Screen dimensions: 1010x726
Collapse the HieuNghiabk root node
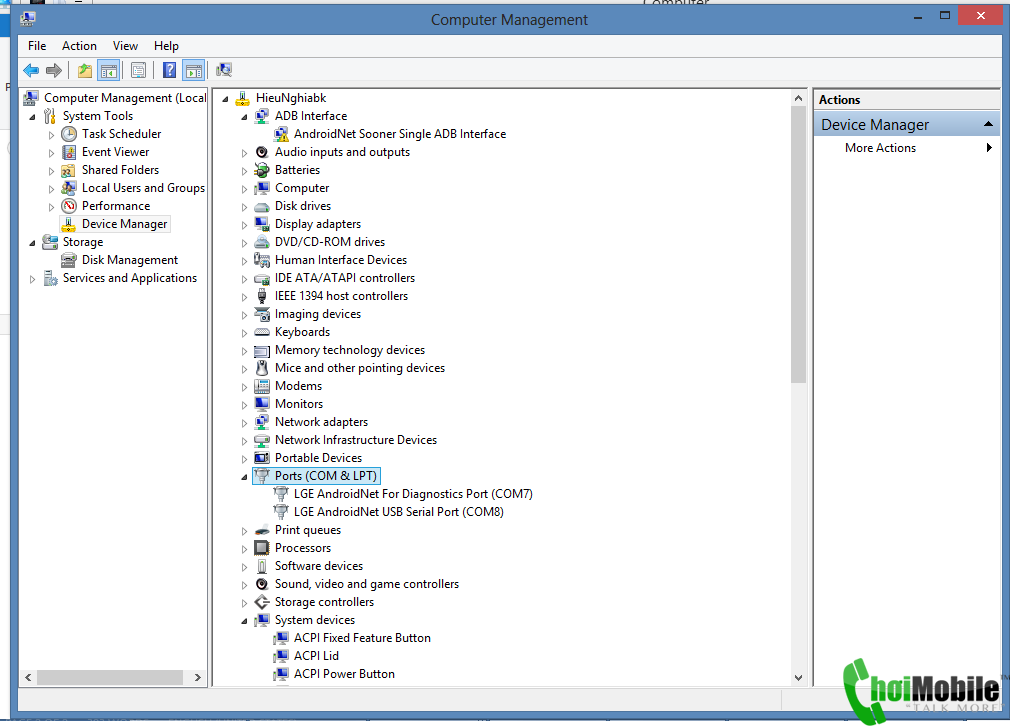(225, 99)
